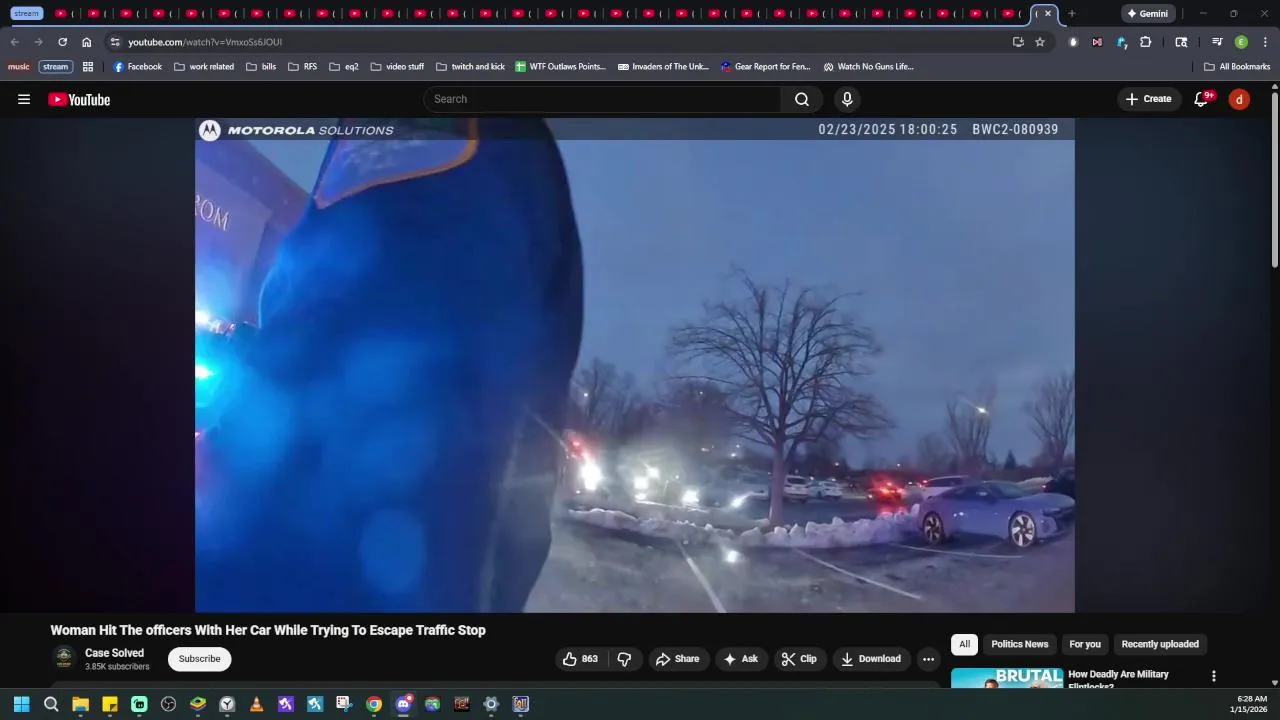Open File Explorer from the taskbar
This screenshot has height=720, width=1280.
click(x=80, y=704)
